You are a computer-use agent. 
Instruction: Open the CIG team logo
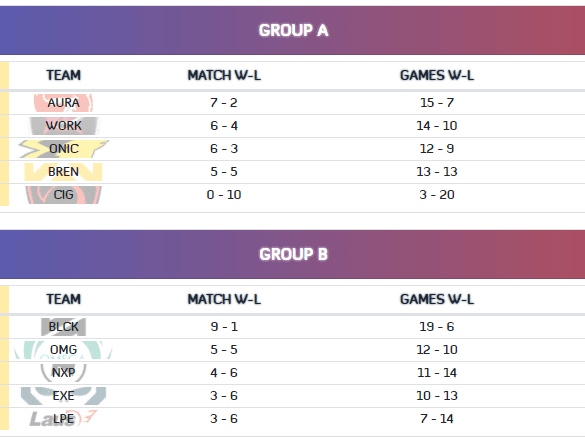click(63, 195)
